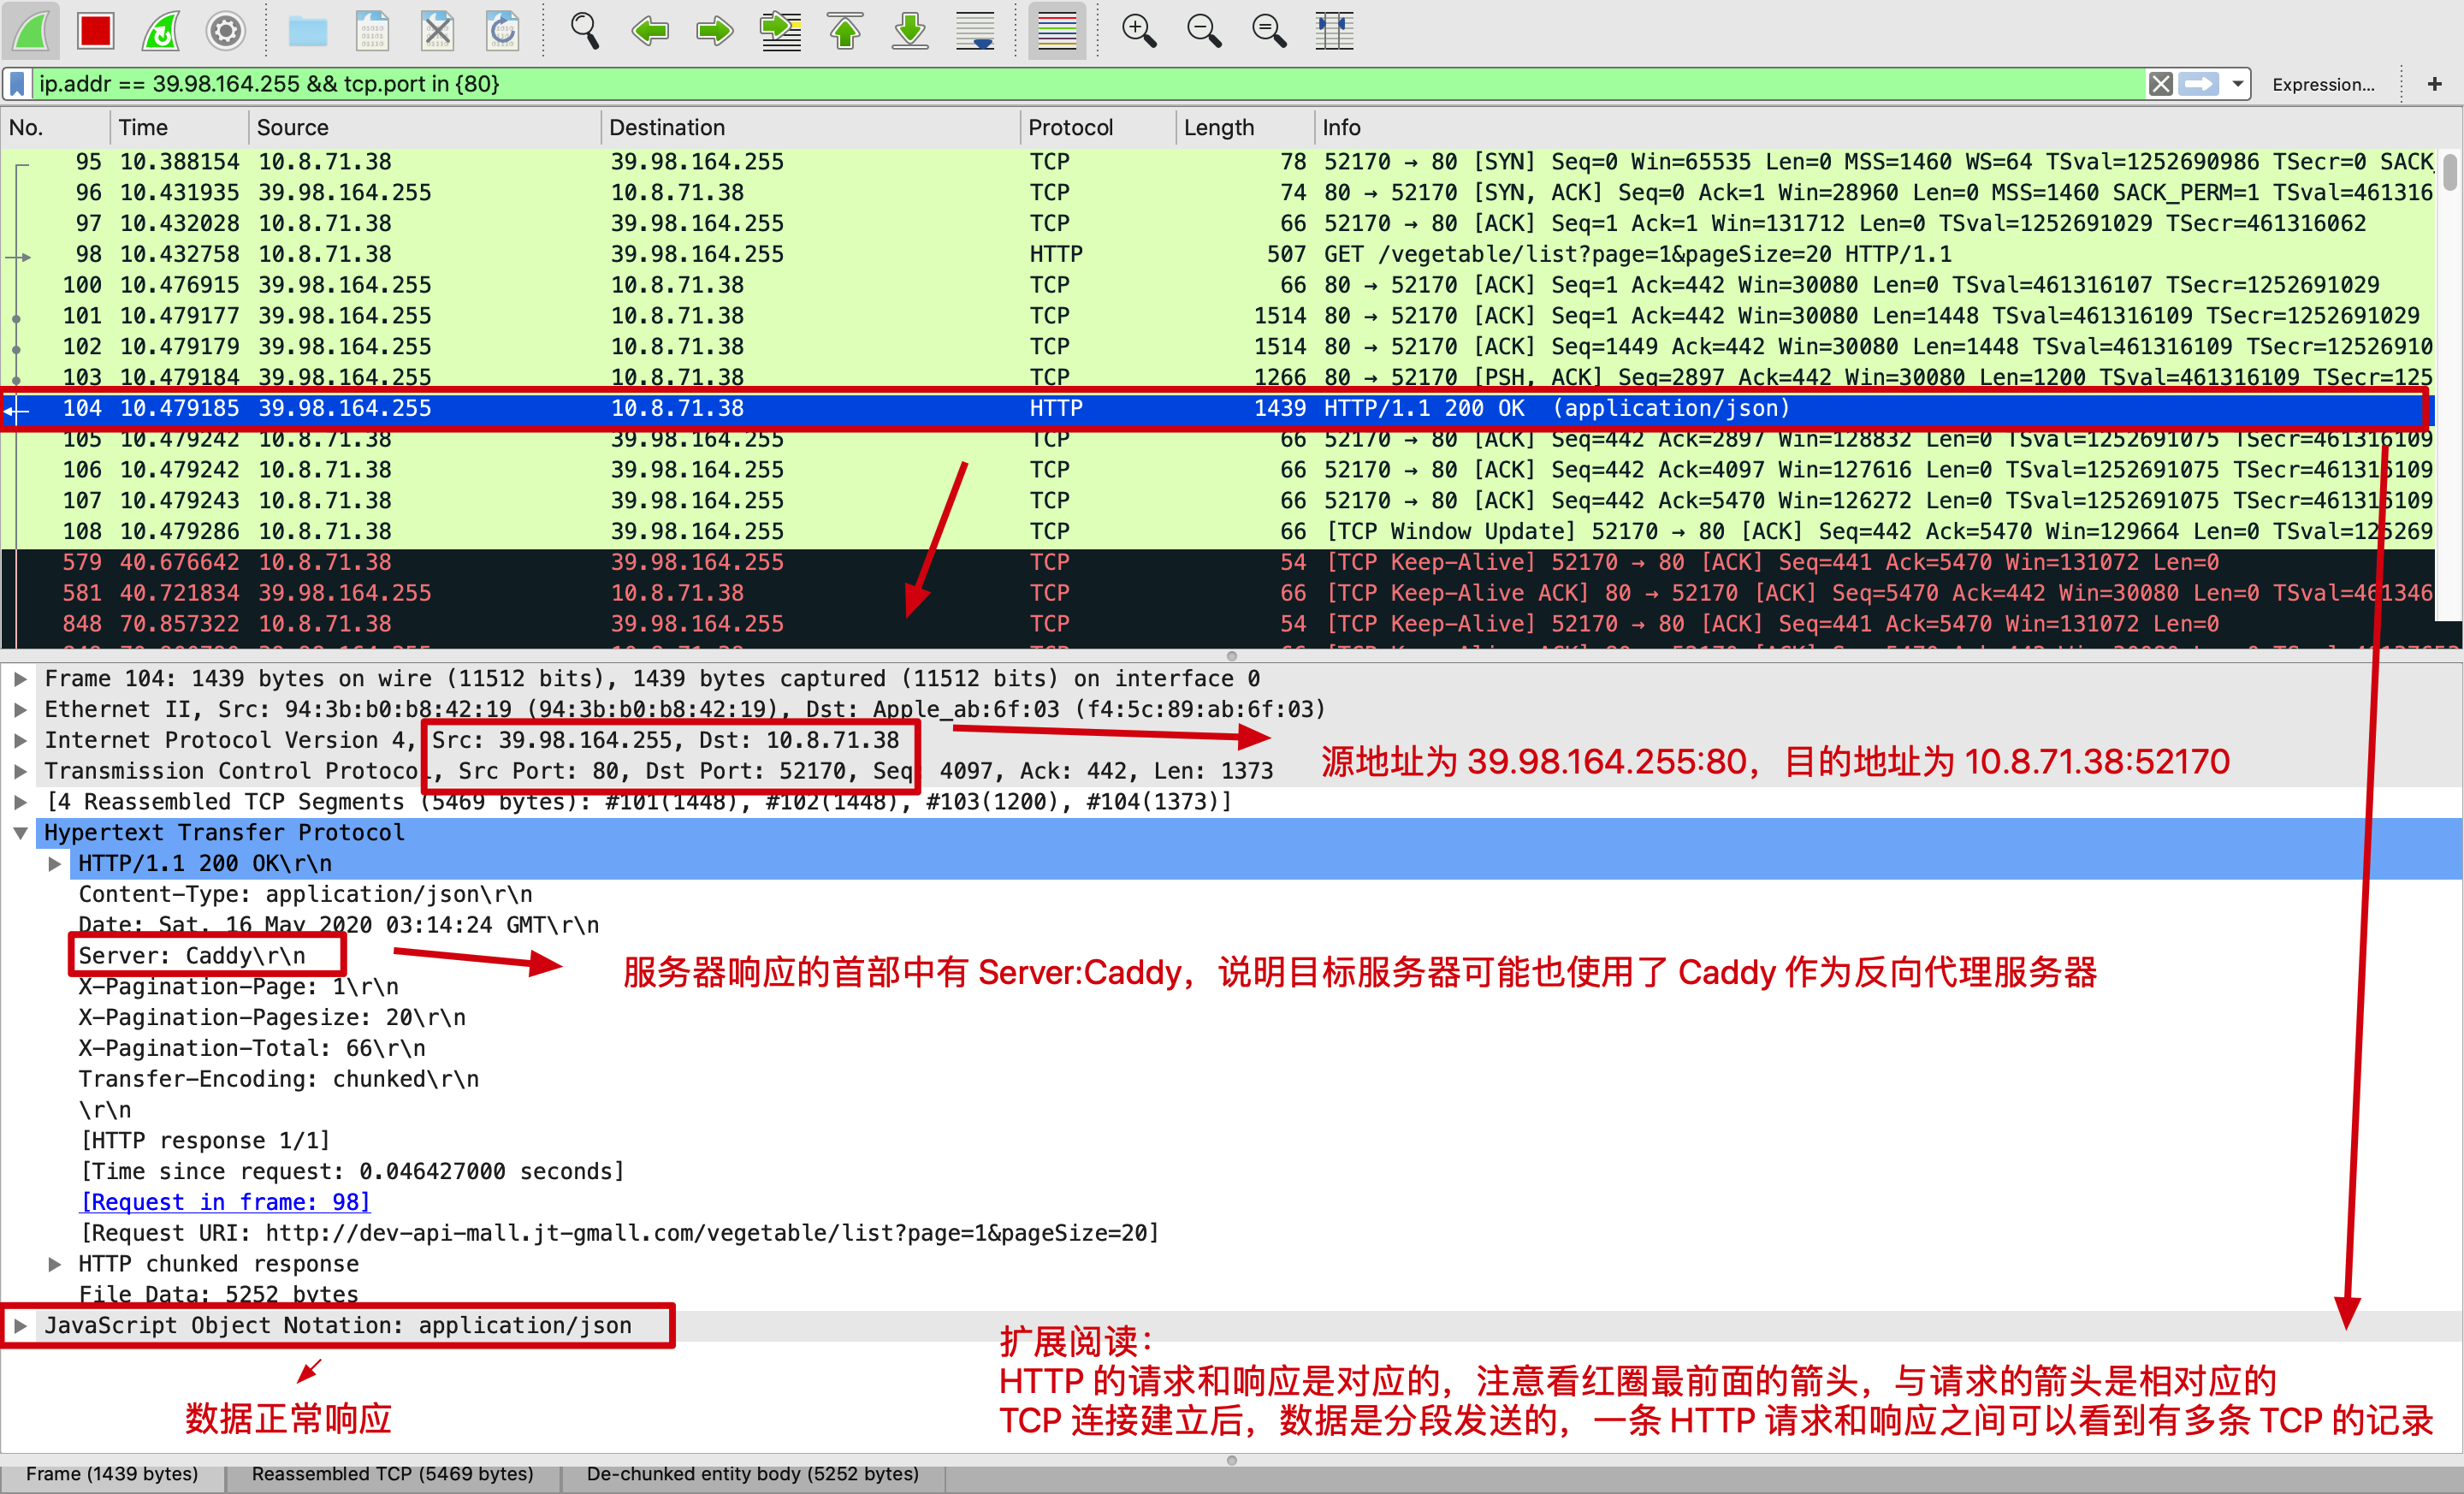Find a packet with the magnifier

coord(585,31)
